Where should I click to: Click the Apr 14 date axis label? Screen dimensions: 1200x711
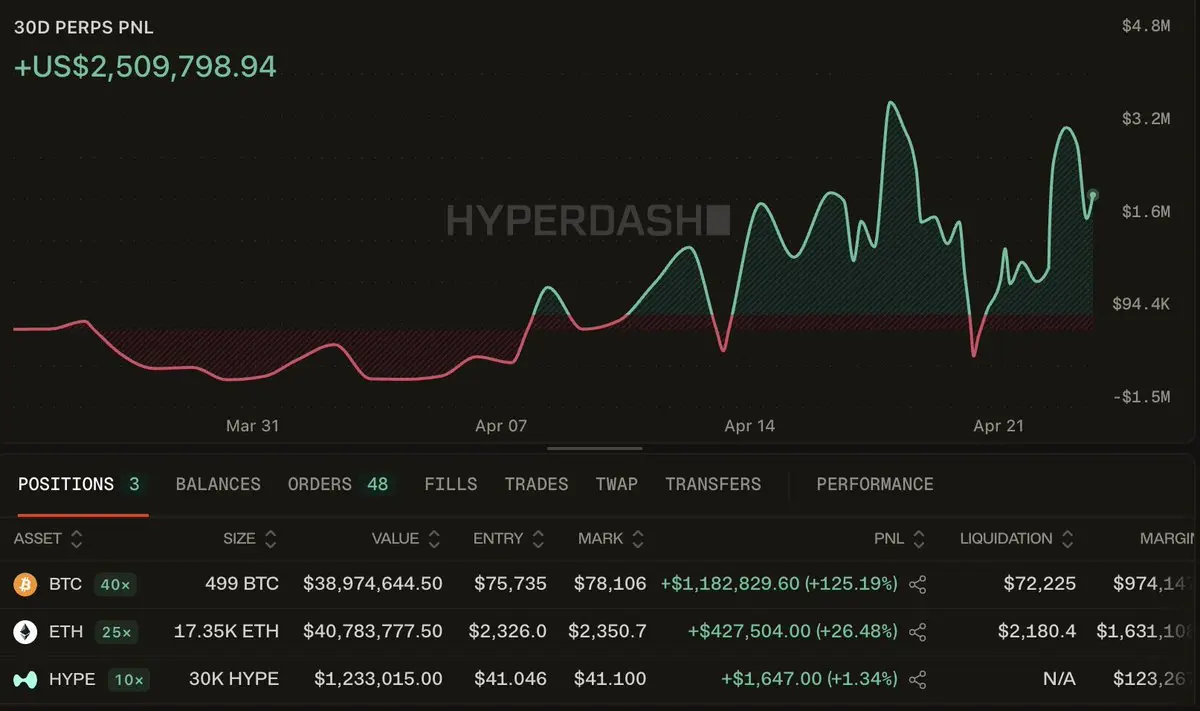tap(750, 426)
